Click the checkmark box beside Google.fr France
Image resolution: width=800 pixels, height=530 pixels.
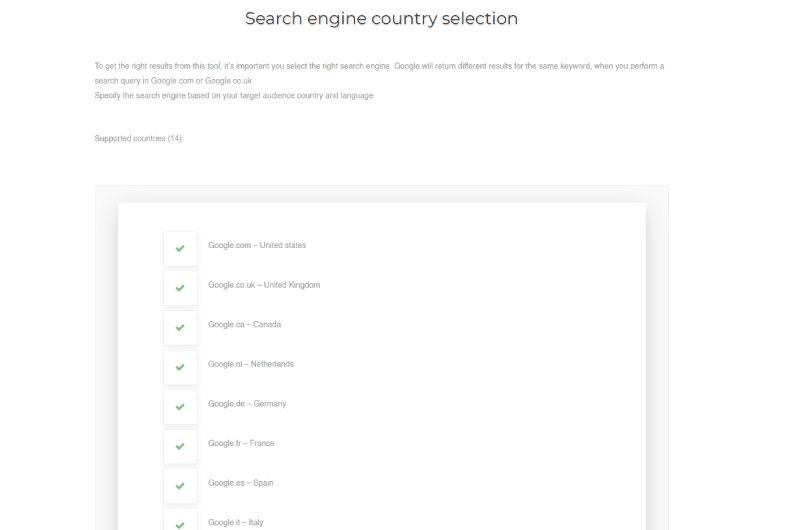180,446
